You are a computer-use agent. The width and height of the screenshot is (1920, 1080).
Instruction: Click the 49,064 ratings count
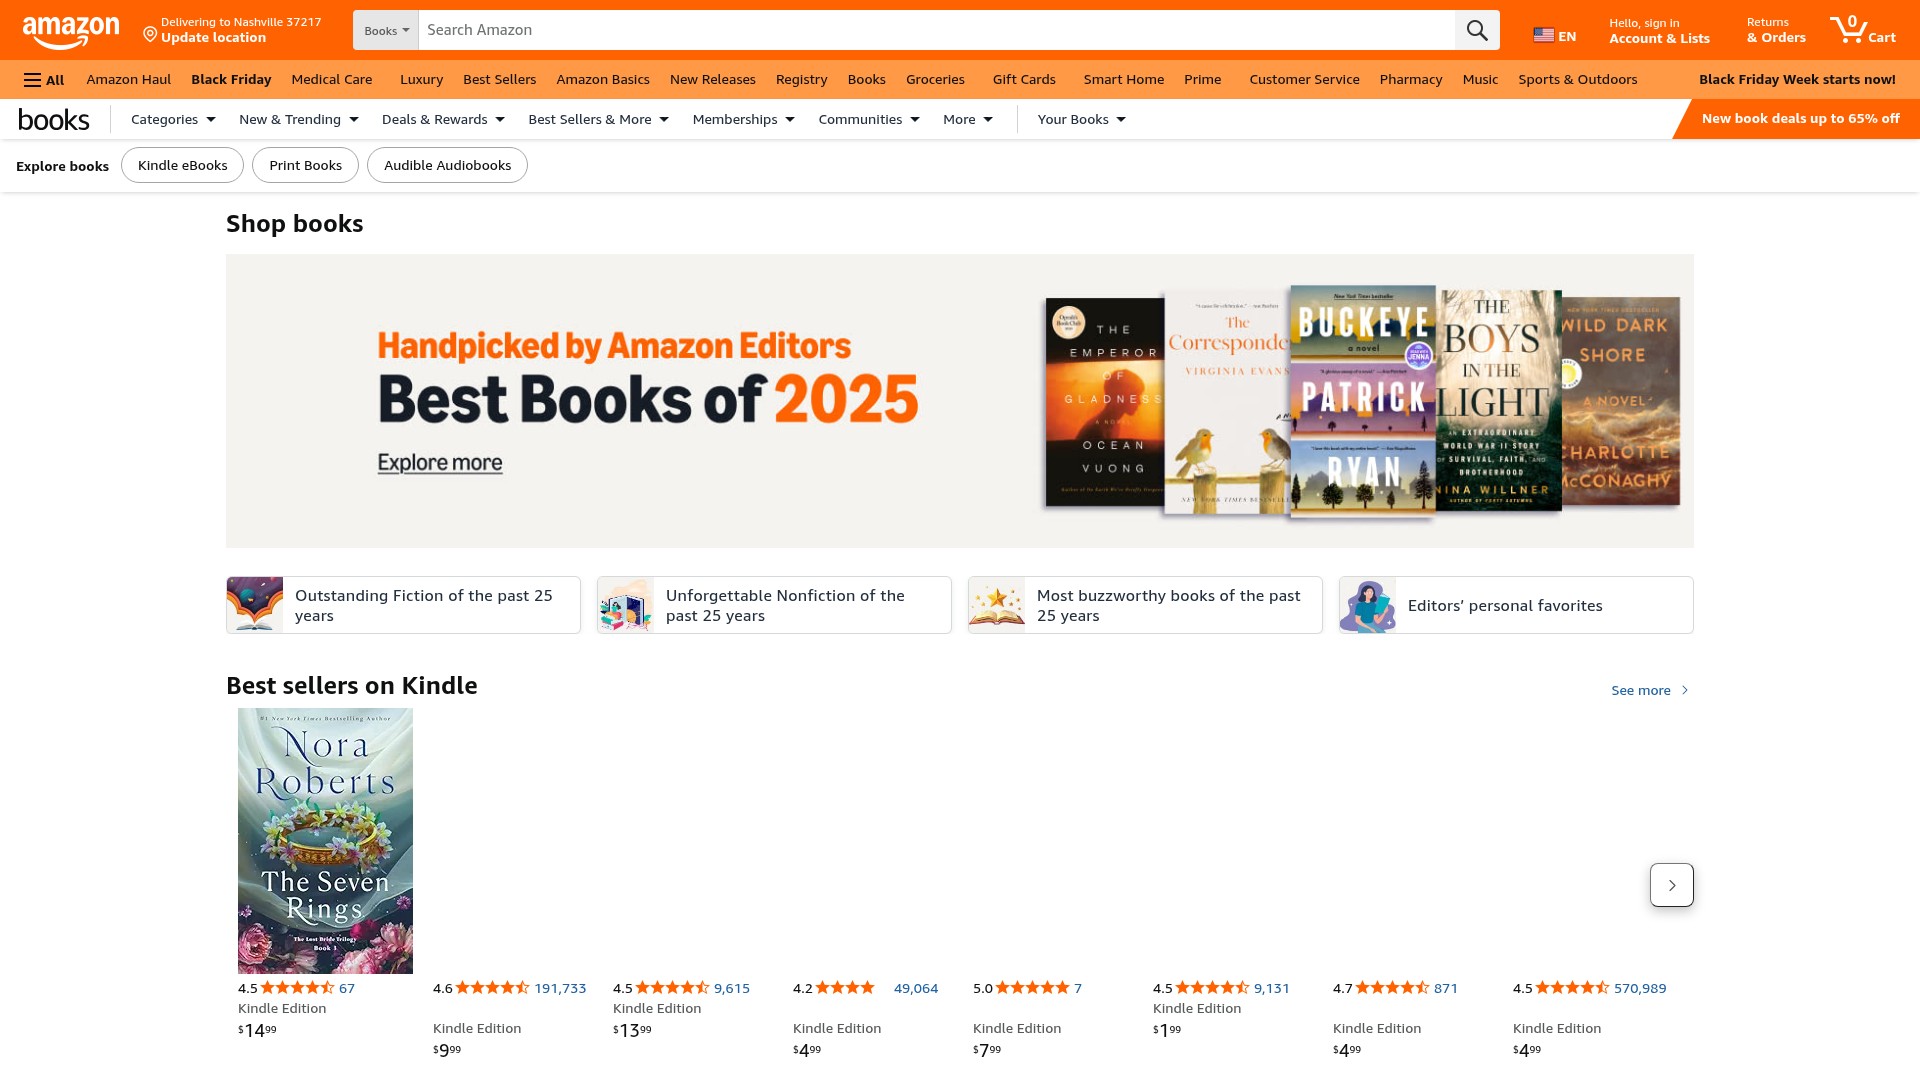tap(916, 988)
